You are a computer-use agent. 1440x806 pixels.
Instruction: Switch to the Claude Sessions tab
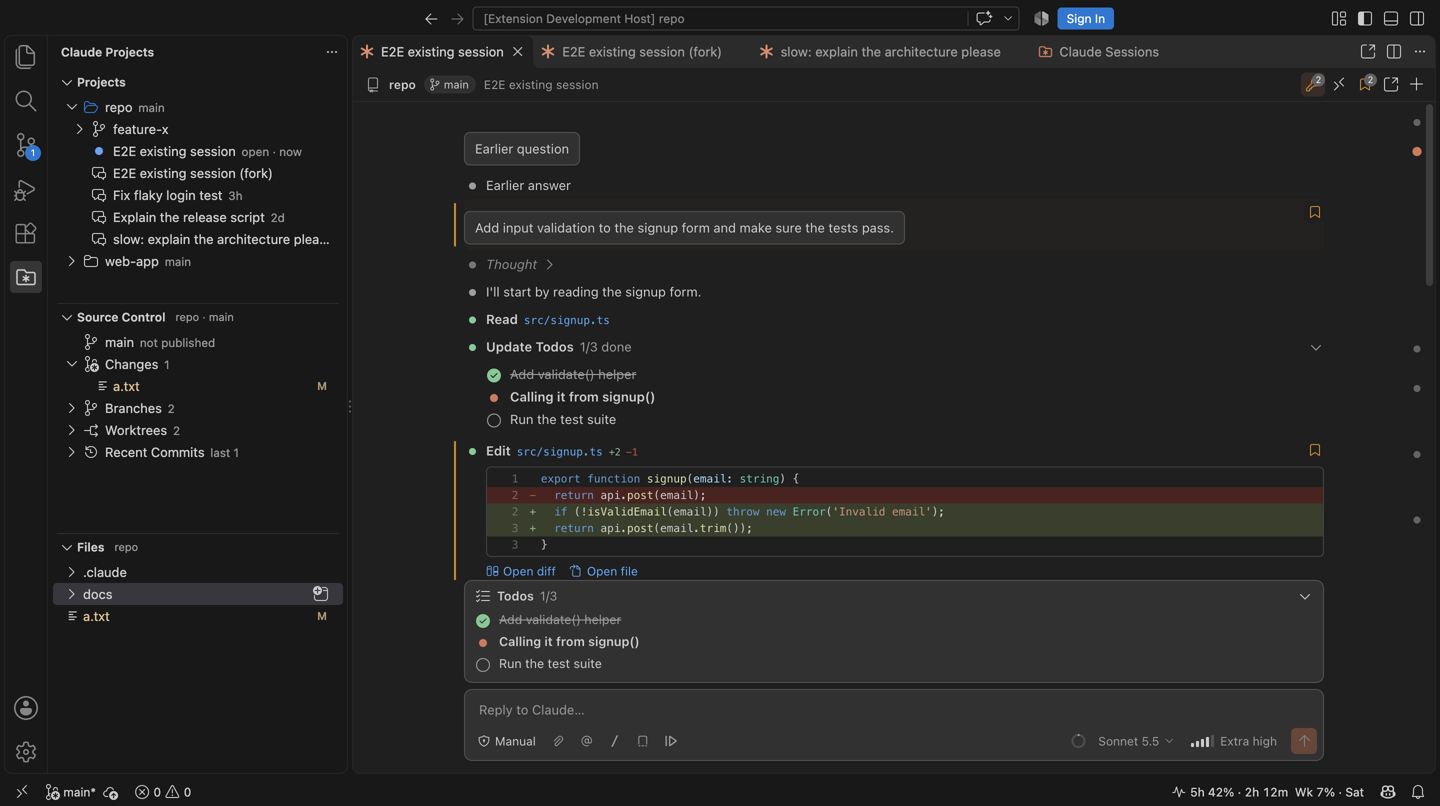(x=1108, y=52)
